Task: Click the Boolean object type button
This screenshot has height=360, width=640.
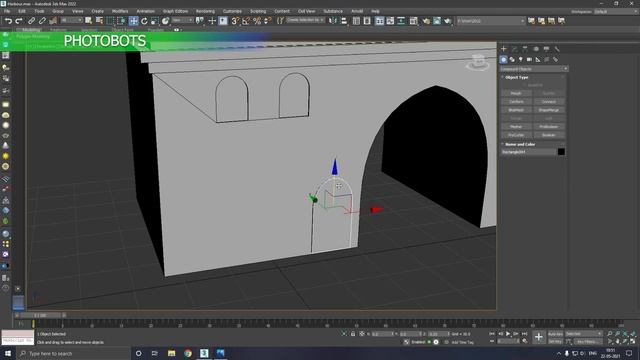Action: click(549, 135)
